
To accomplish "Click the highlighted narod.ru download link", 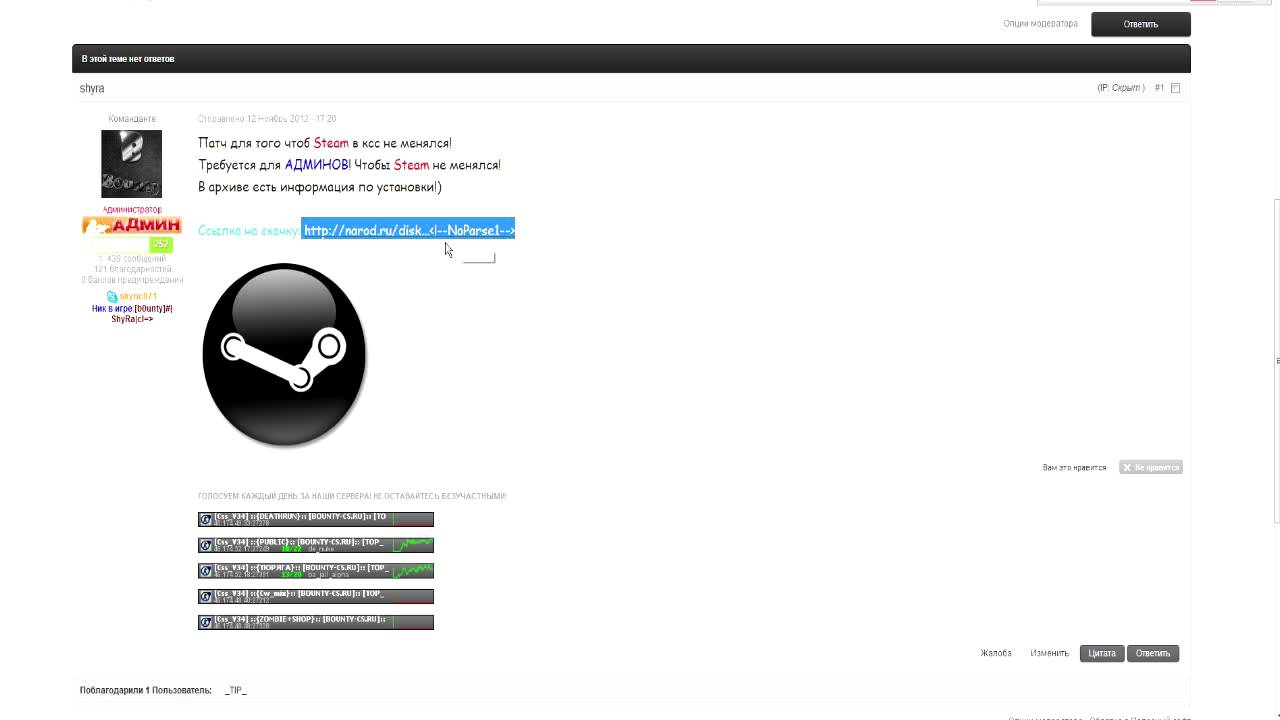I will (408, 230).
